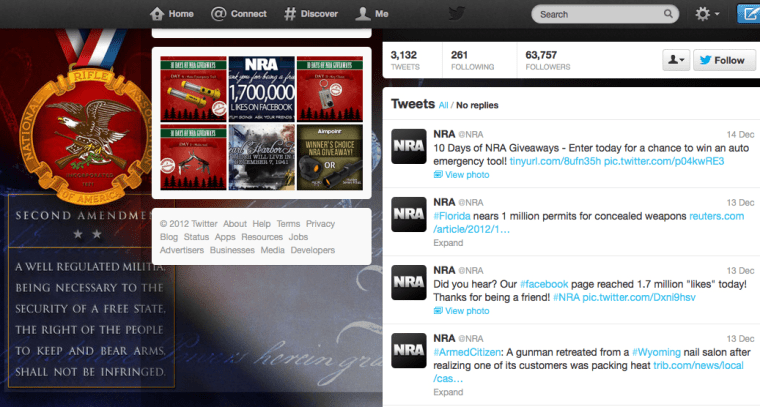Click the Twitter bird logo in navbar
The width and height of the screenshot is (760, 407).
(x=457, y=13)
